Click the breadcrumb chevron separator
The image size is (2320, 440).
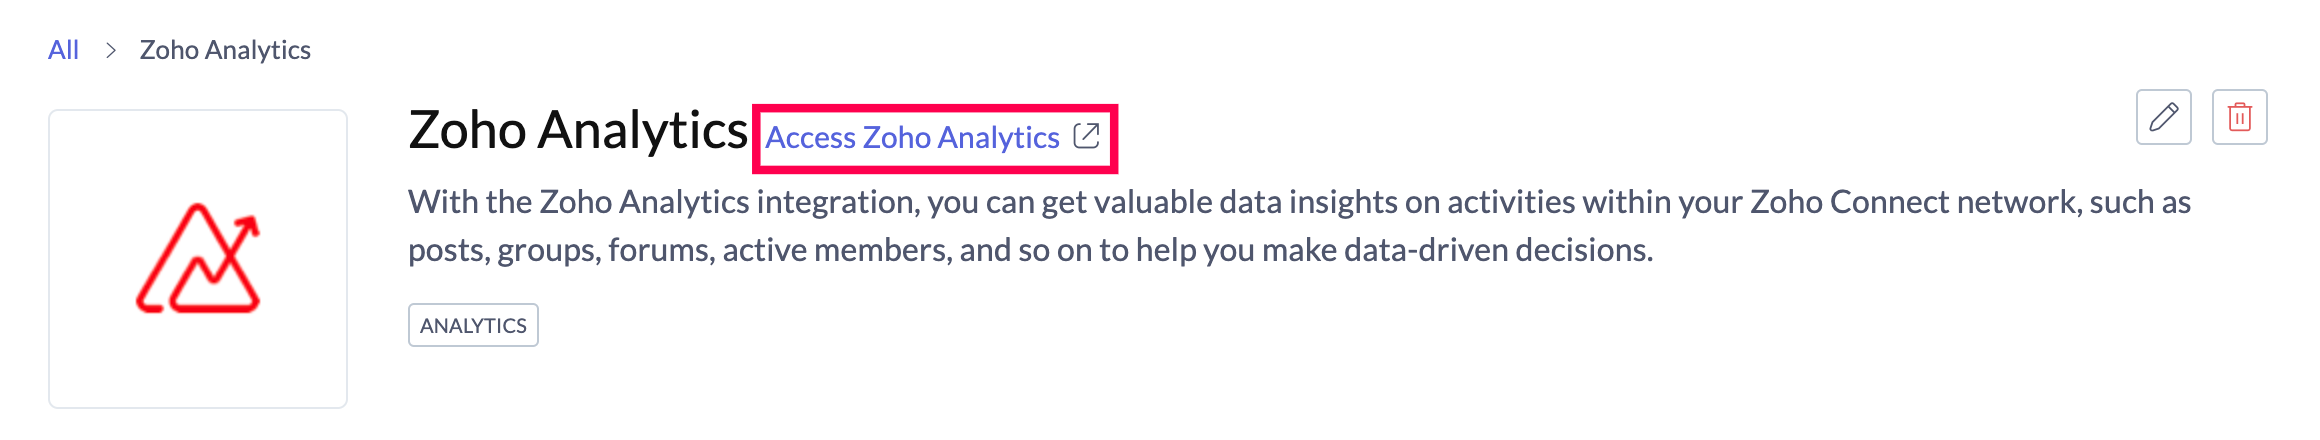pyautogui.click(x=111, y=50)
